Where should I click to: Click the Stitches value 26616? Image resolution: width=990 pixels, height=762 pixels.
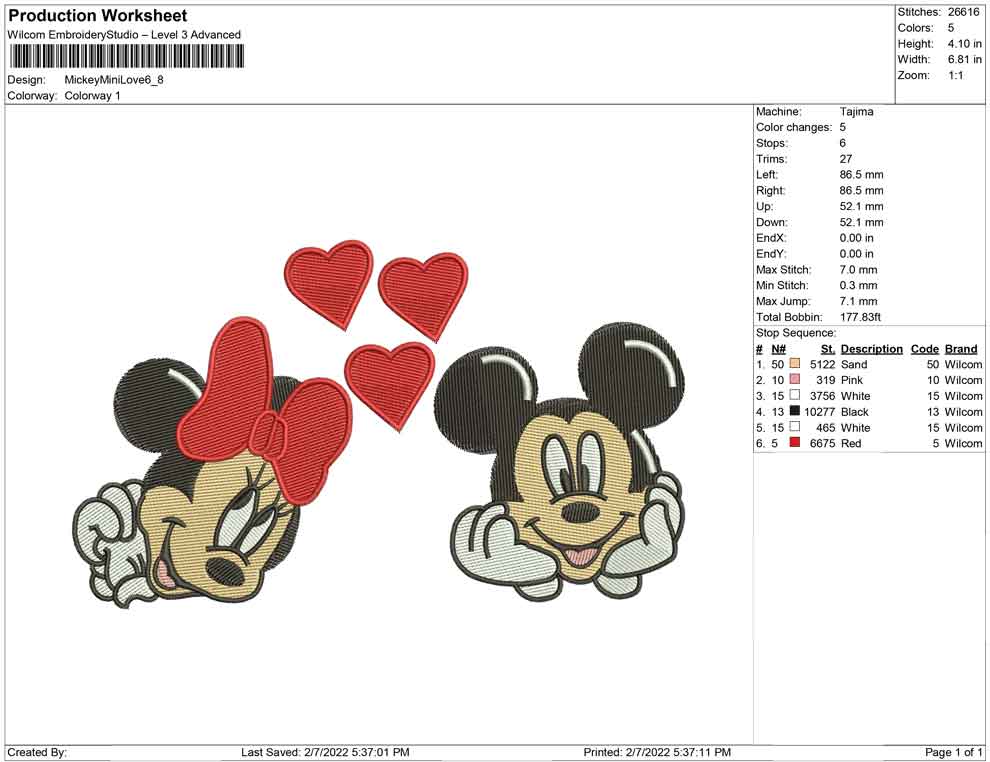pyautogui.click(x=963, y=12)
